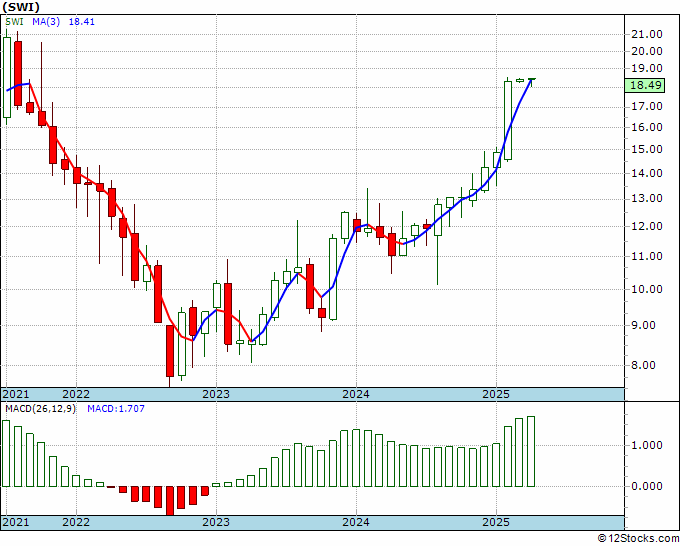Click the 14.00 price axis label
The image size is (680, 546).
click(647, 173)
